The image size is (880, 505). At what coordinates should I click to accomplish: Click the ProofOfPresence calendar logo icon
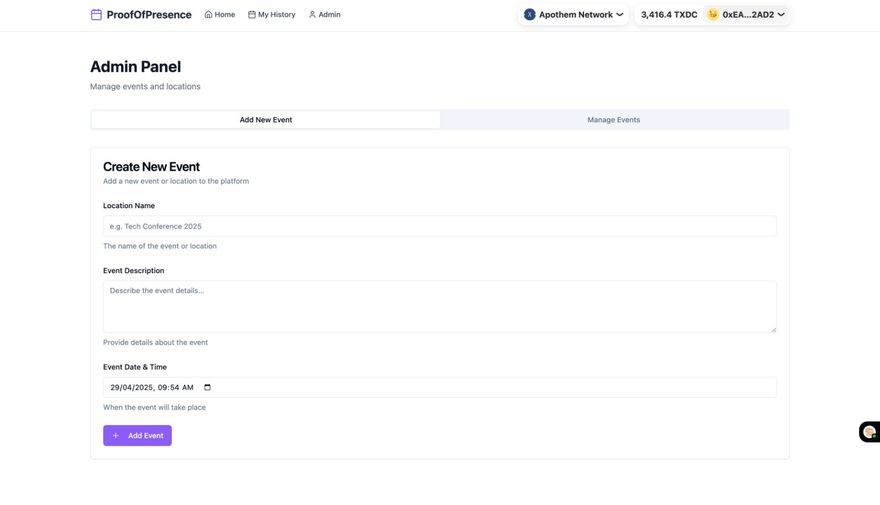[x=96, y=15]
